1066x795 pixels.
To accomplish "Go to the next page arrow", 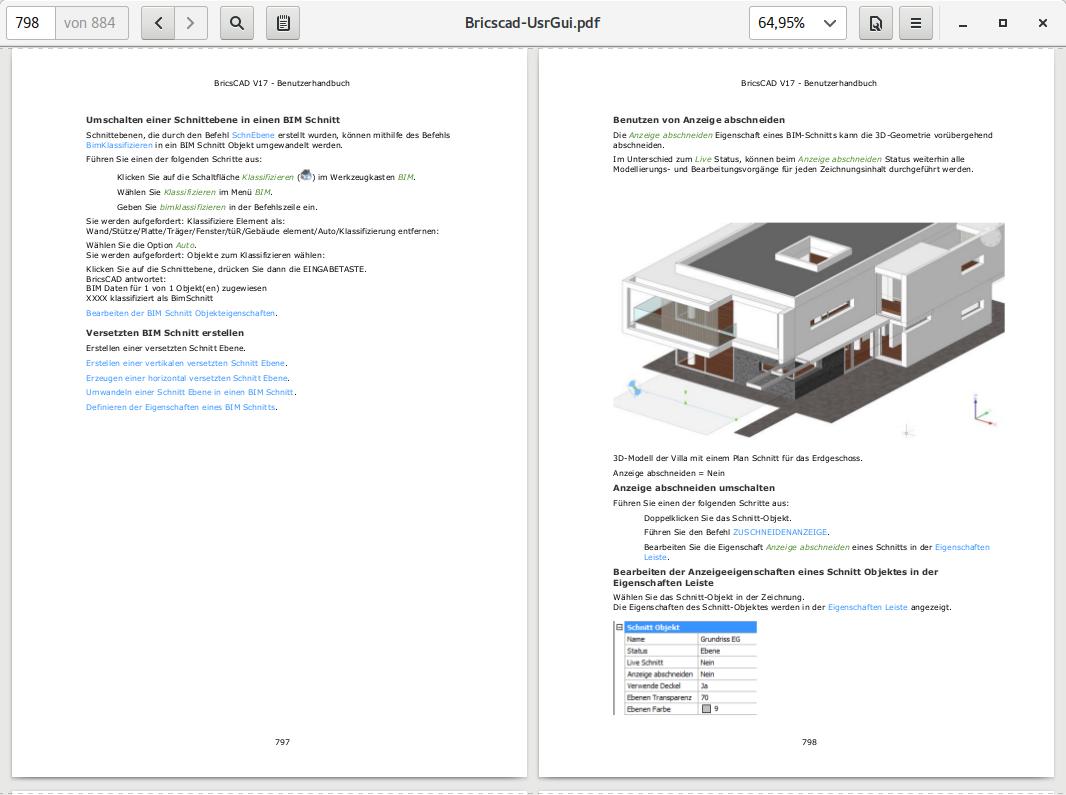I will [x=191, y=23].
